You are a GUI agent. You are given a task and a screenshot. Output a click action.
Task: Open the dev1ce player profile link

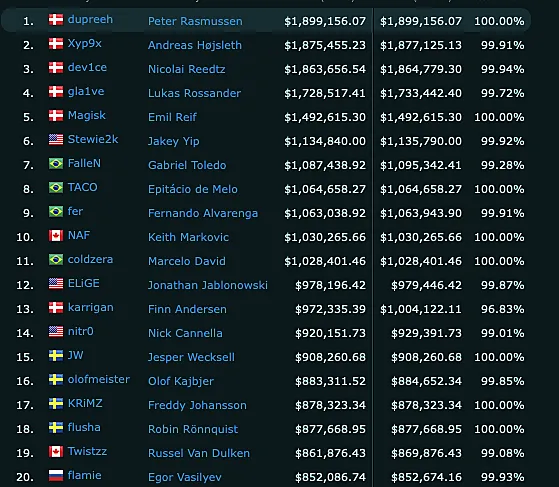pos(87,67)
